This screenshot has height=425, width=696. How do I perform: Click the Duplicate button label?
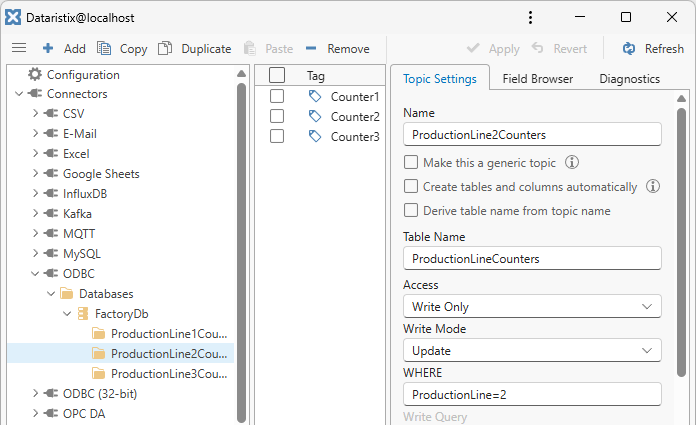pos(206,49)
